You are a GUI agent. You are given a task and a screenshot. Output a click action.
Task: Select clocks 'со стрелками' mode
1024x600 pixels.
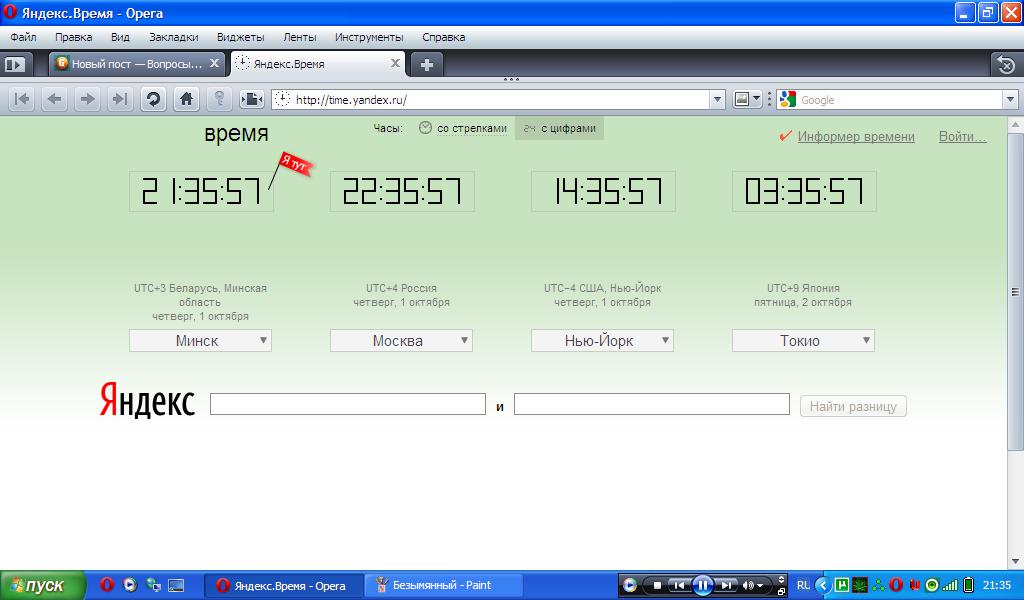(x=463, y=128)
